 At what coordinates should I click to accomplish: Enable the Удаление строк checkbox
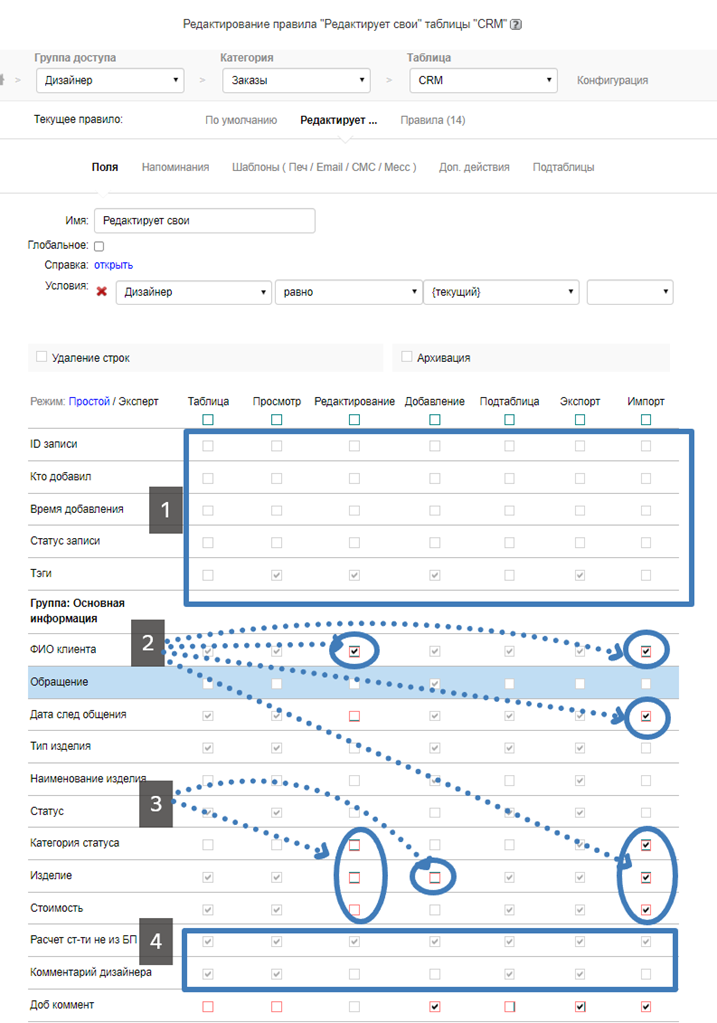pyautogui.click(x=41, y=357)
